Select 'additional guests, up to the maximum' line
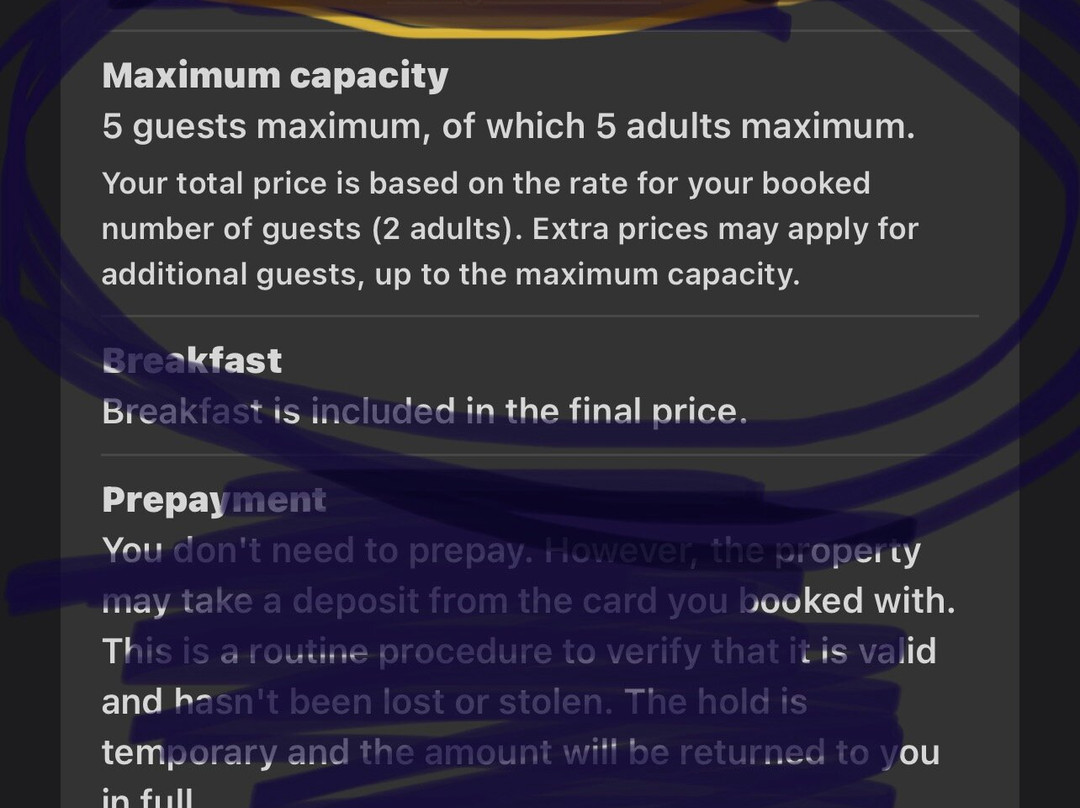1080x808 pixels. [450, 274]
